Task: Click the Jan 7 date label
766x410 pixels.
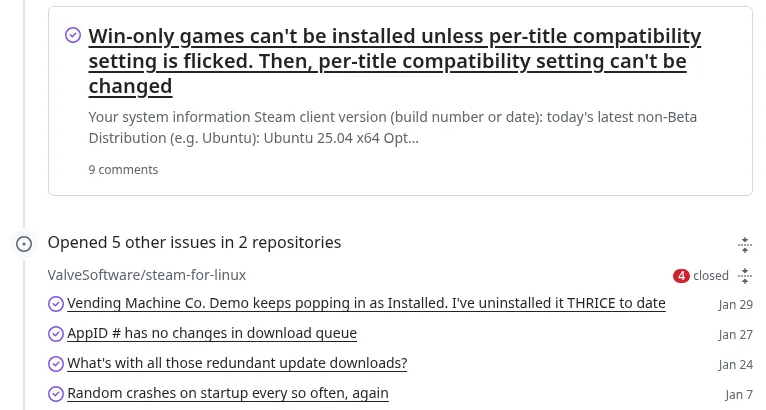Action: (739, 394)
